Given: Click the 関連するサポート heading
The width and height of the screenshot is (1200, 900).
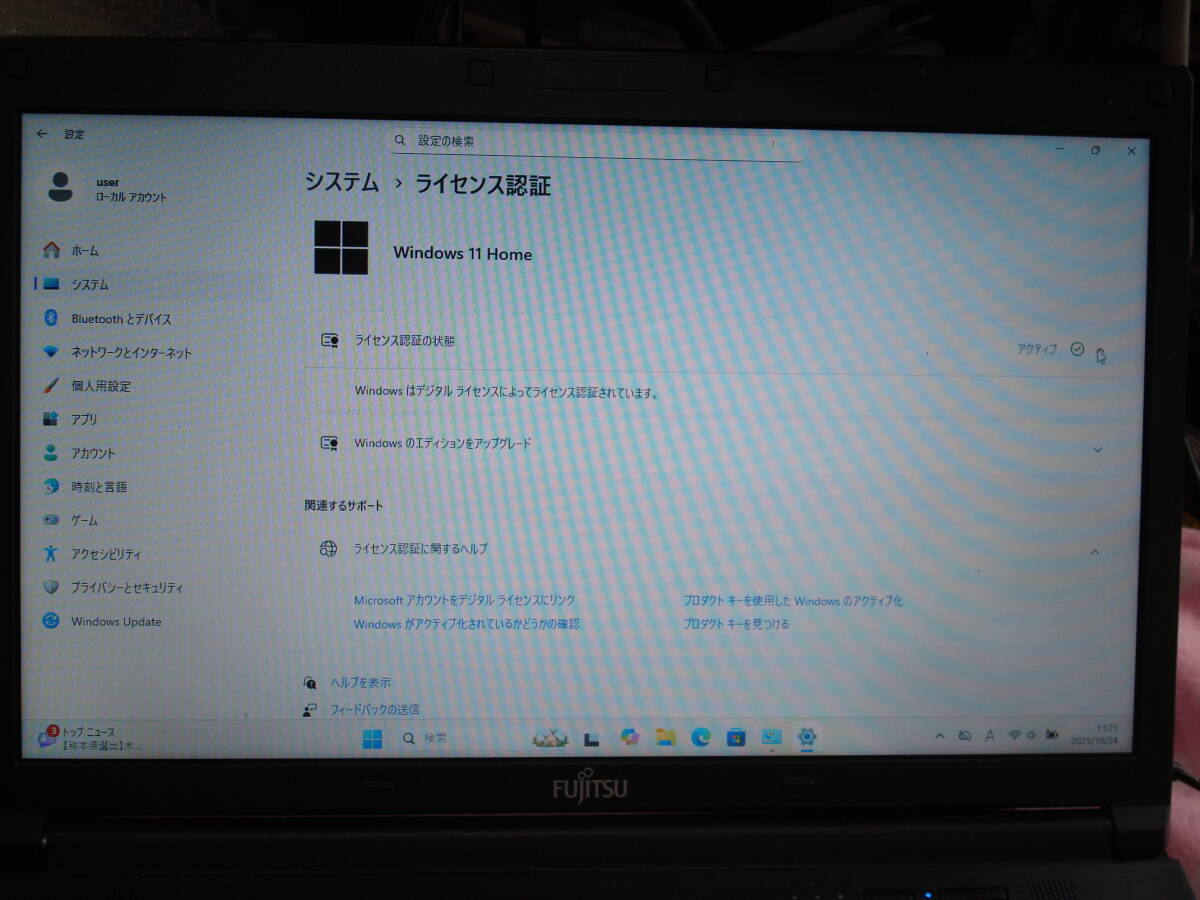Looking at the screenshot, I should [x=344, y=506].
